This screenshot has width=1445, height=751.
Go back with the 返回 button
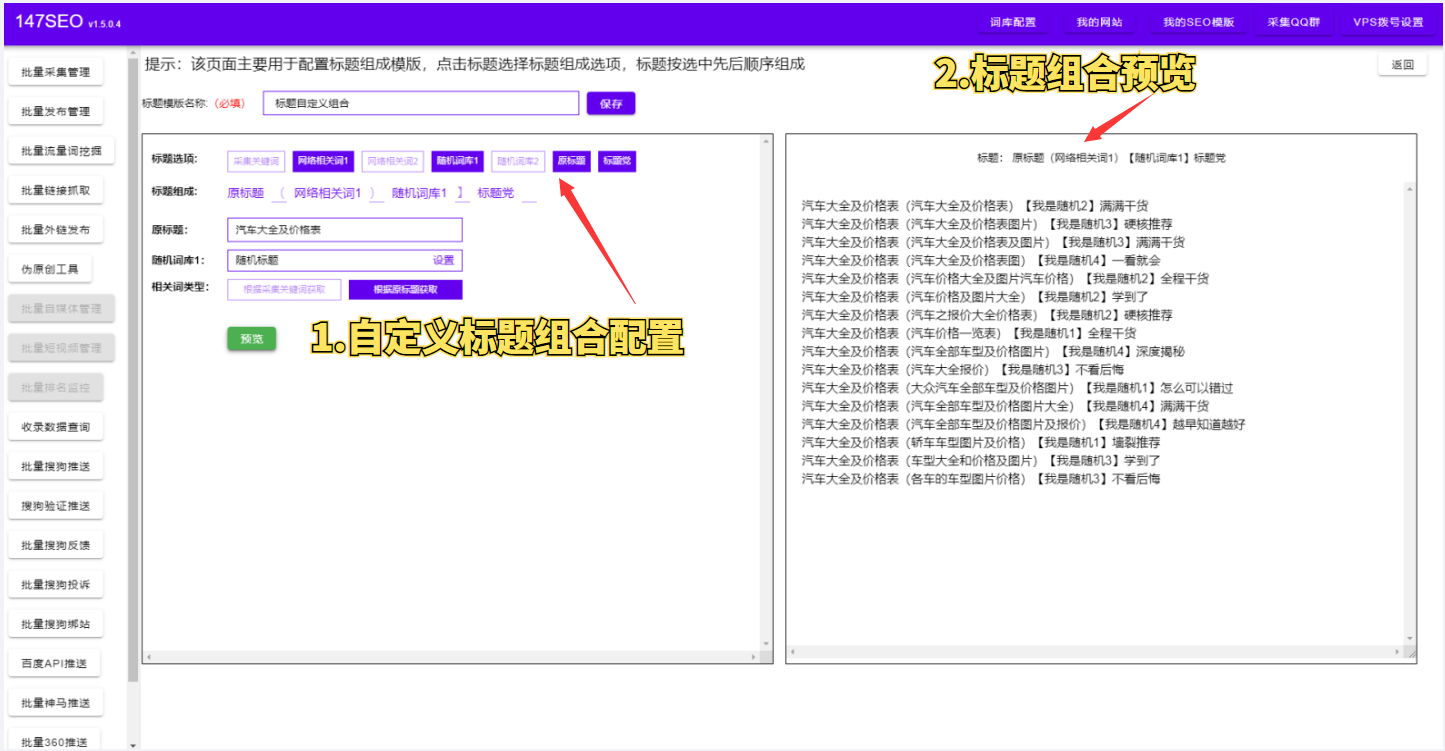point(1402,65)
